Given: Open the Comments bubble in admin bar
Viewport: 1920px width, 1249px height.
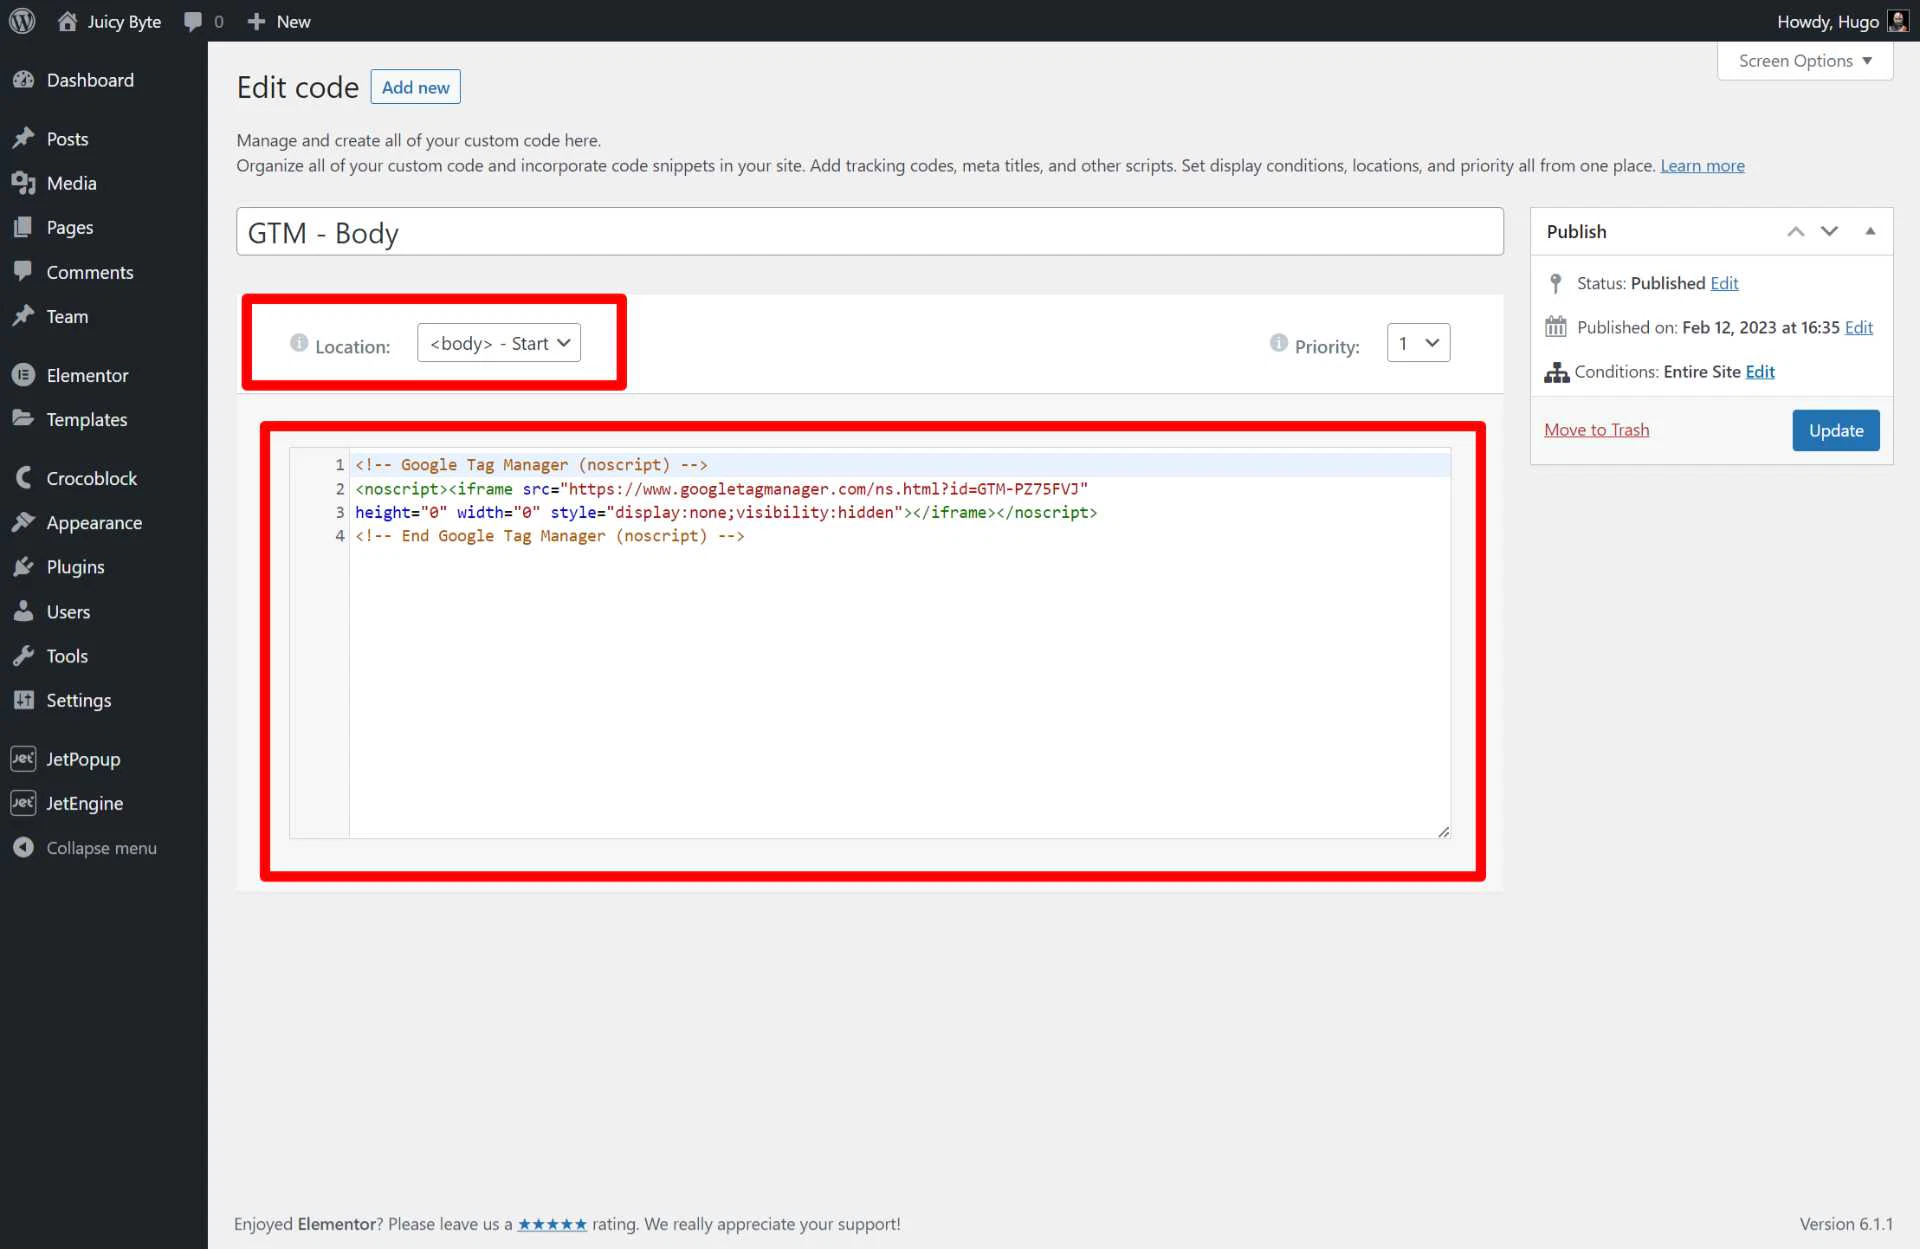Looking at the screenshot, I should 191,21.
